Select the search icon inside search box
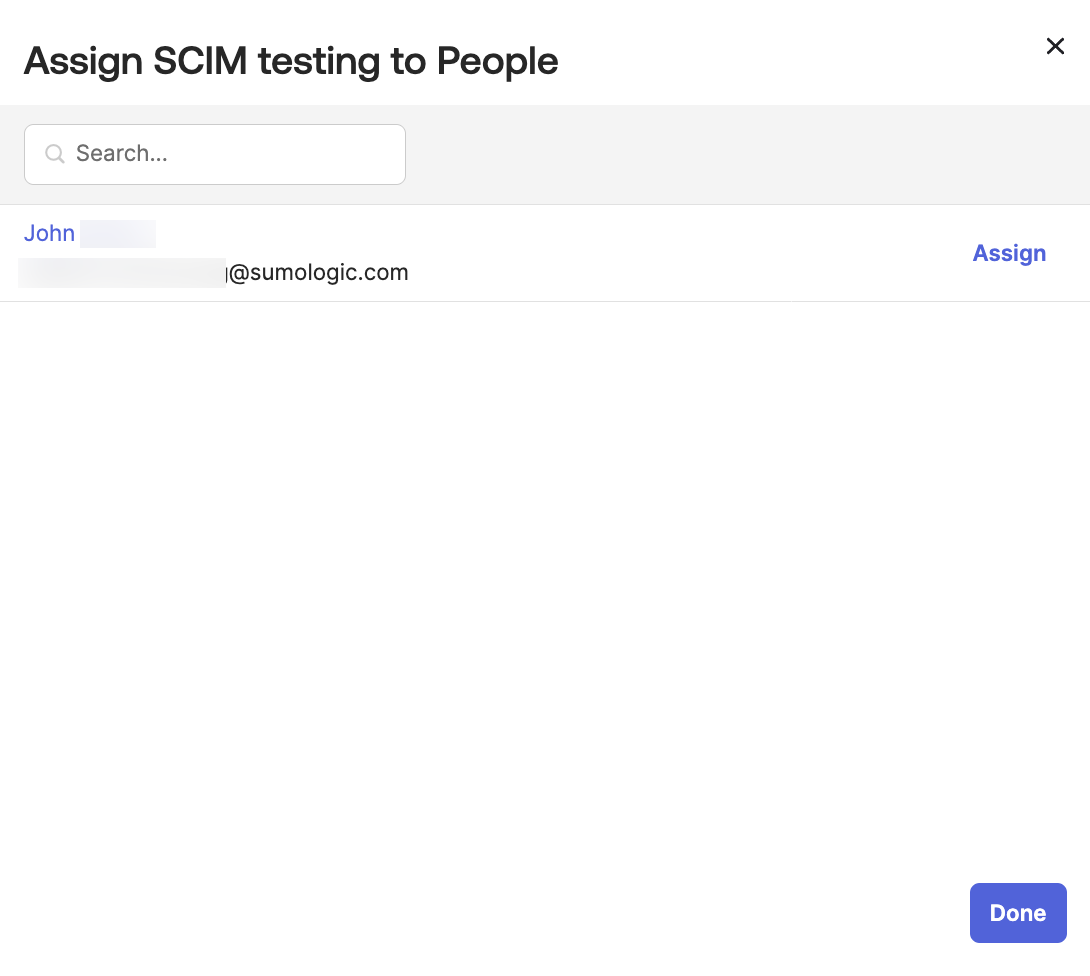 coord(54,154)
